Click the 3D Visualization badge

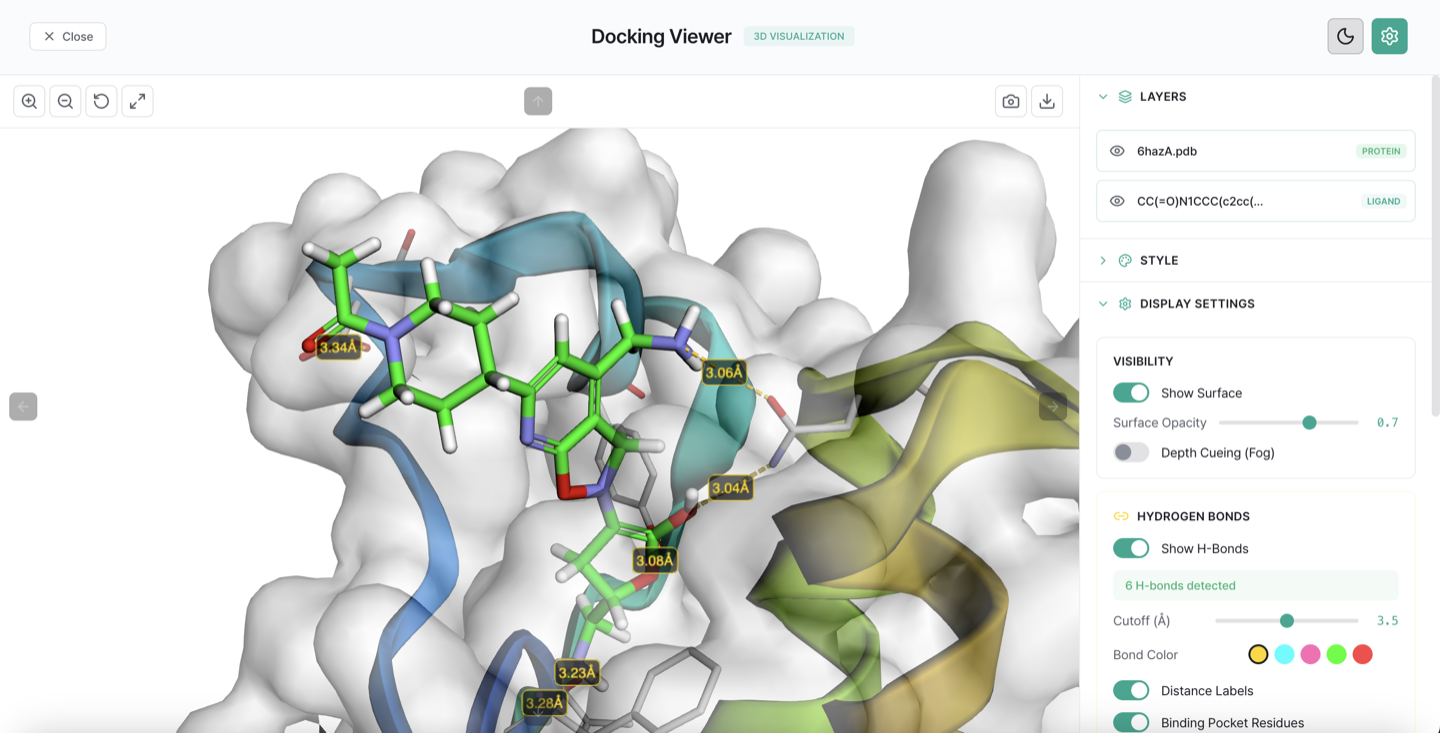coord(799,36)
